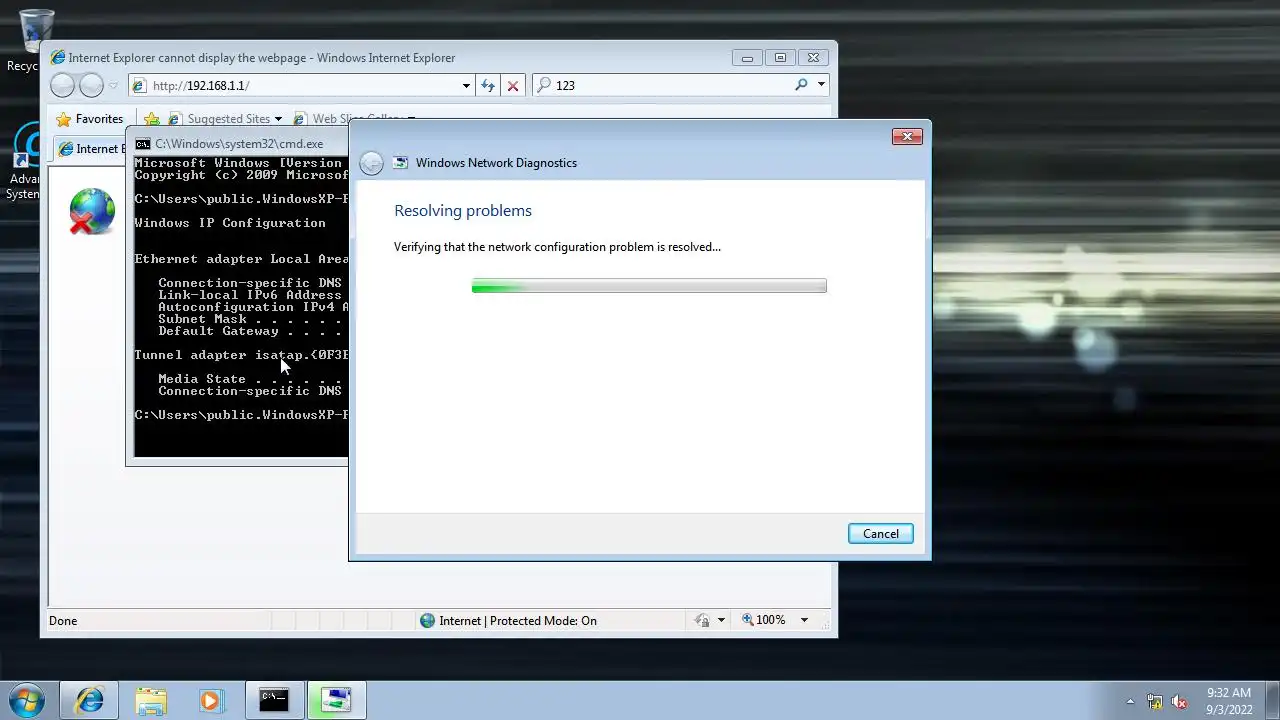Expand the address bar URL dropdown
The height and width of the screenshot is (720, 1280).
point(465,85)
